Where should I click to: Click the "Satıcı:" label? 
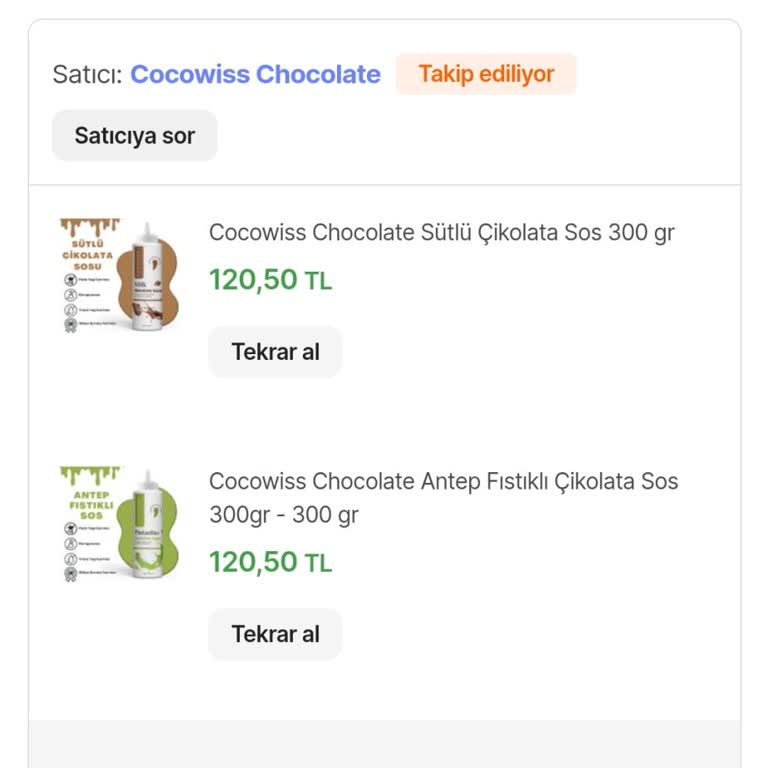(x=87, y=74)
